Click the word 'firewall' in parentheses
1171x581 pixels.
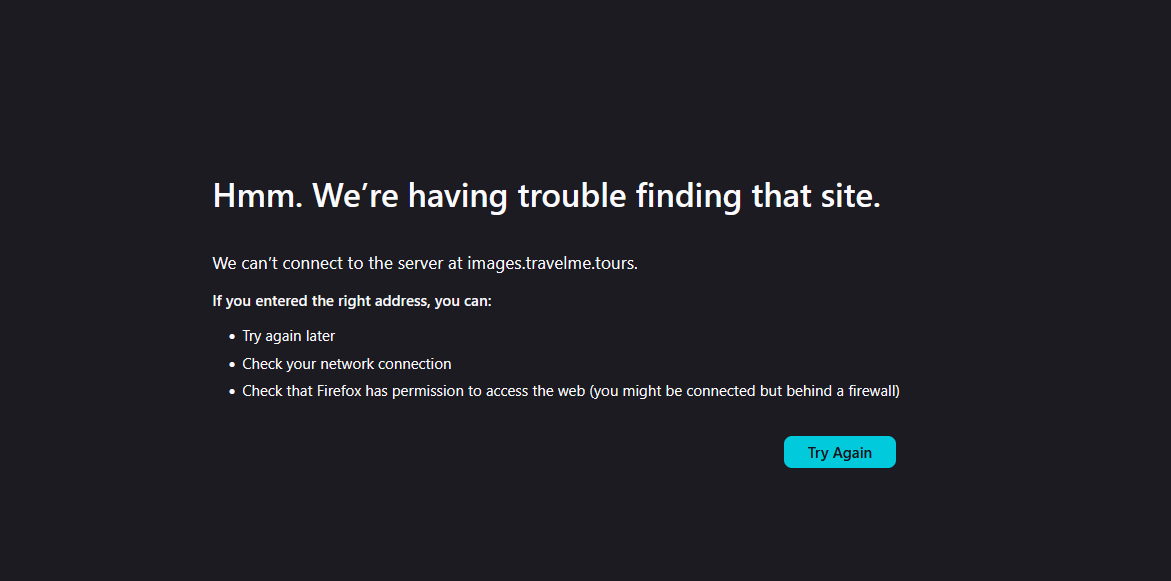(868, 391)
